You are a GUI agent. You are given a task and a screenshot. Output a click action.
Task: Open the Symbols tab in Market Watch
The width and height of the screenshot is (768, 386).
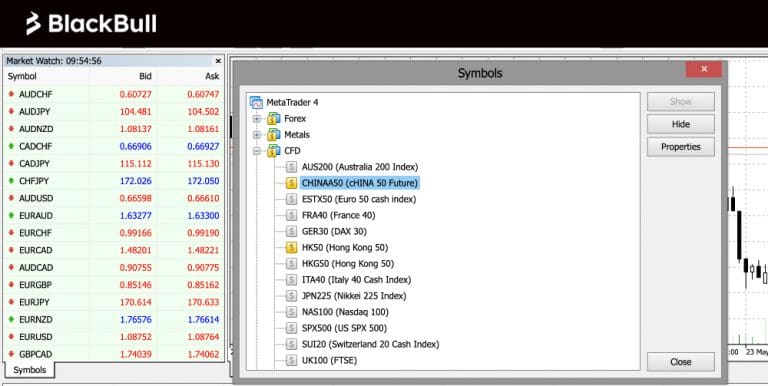tap(29, 370)
